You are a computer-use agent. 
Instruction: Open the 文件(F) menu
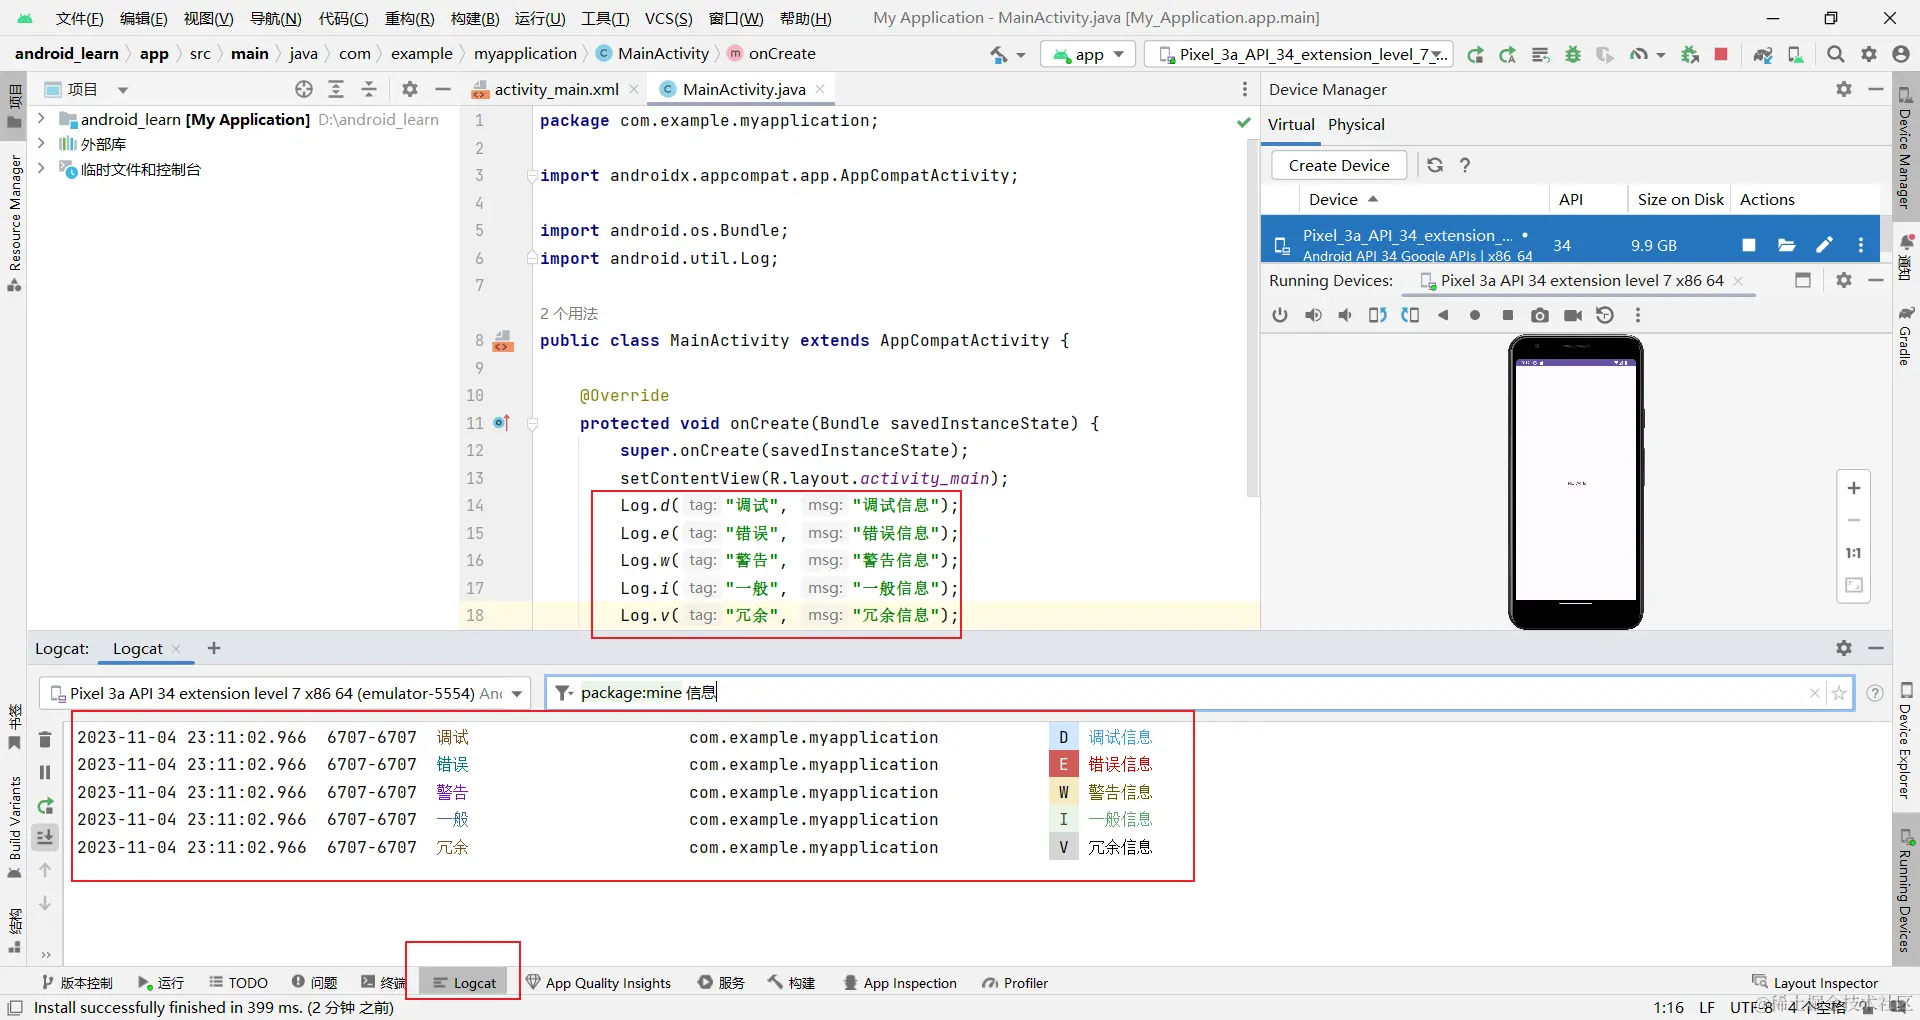[80, 18]
